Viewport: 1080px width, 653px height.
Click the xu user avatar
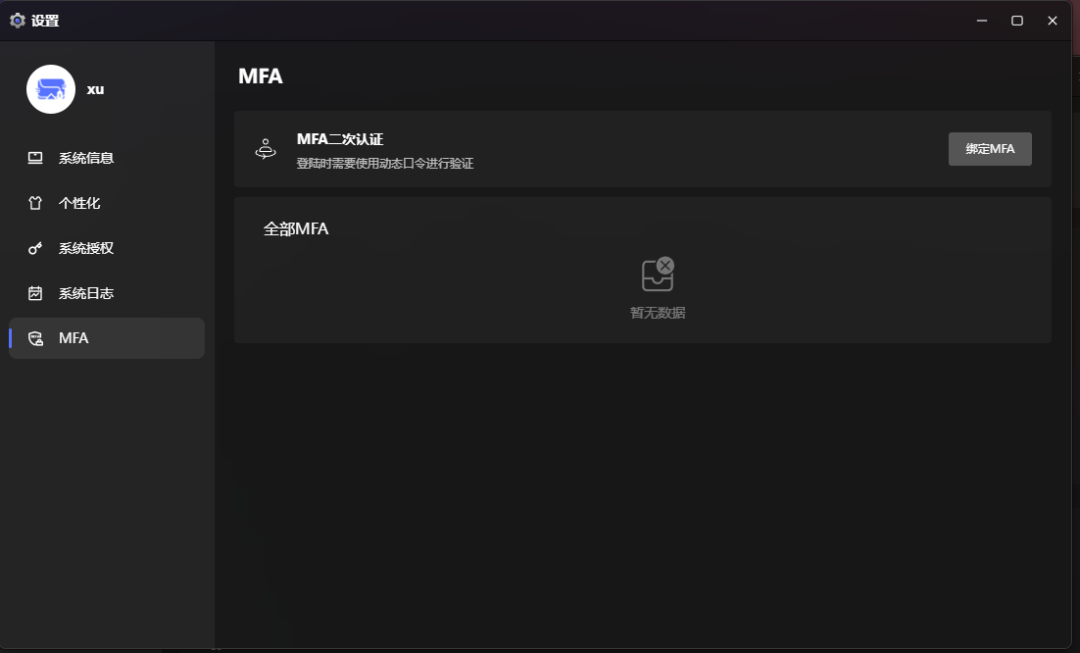click(51, 90)
